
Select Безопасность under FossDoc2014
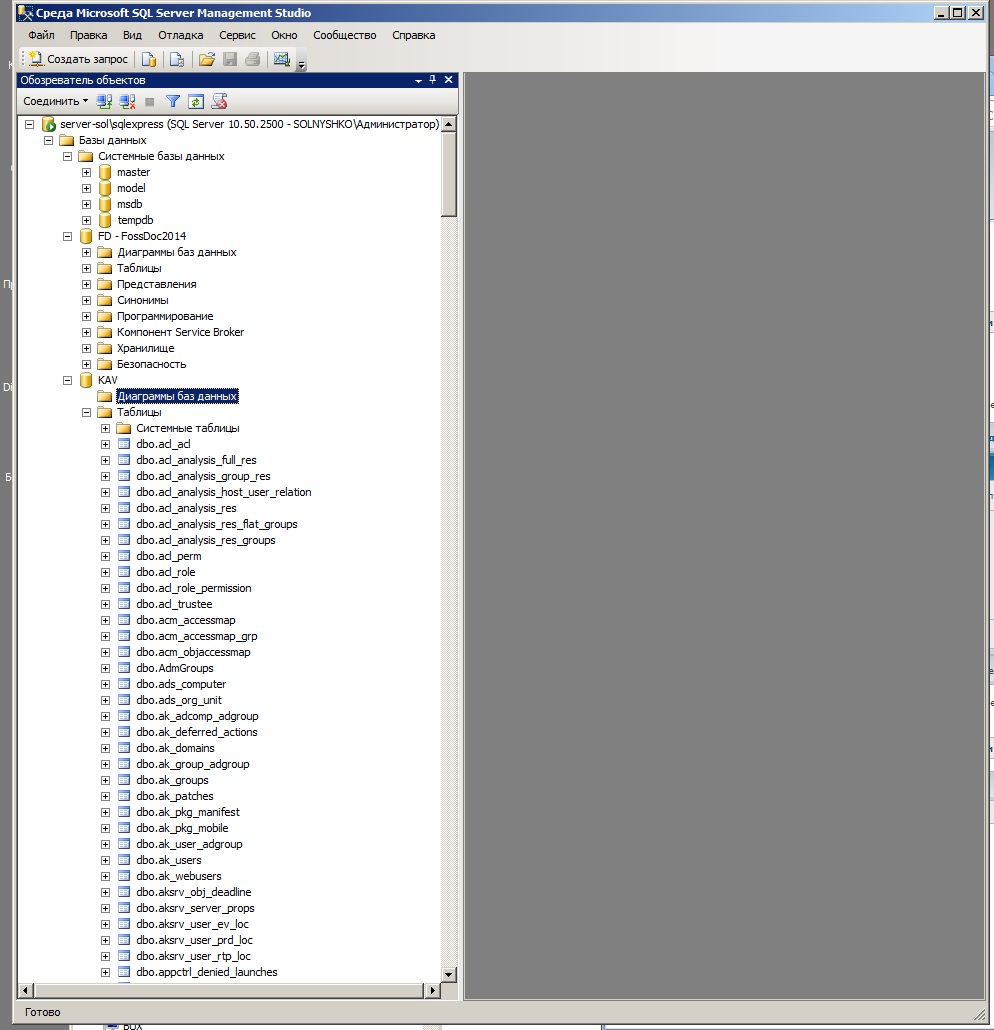(x=151, y=364)
